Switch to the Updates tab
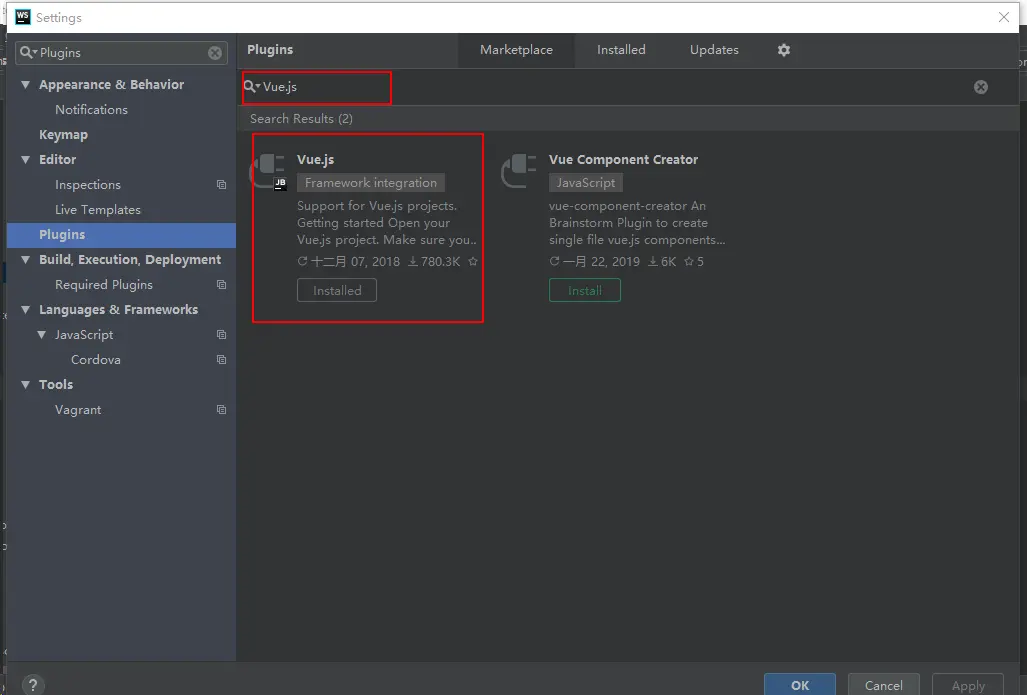1027x695 pixels. [714, 50]
